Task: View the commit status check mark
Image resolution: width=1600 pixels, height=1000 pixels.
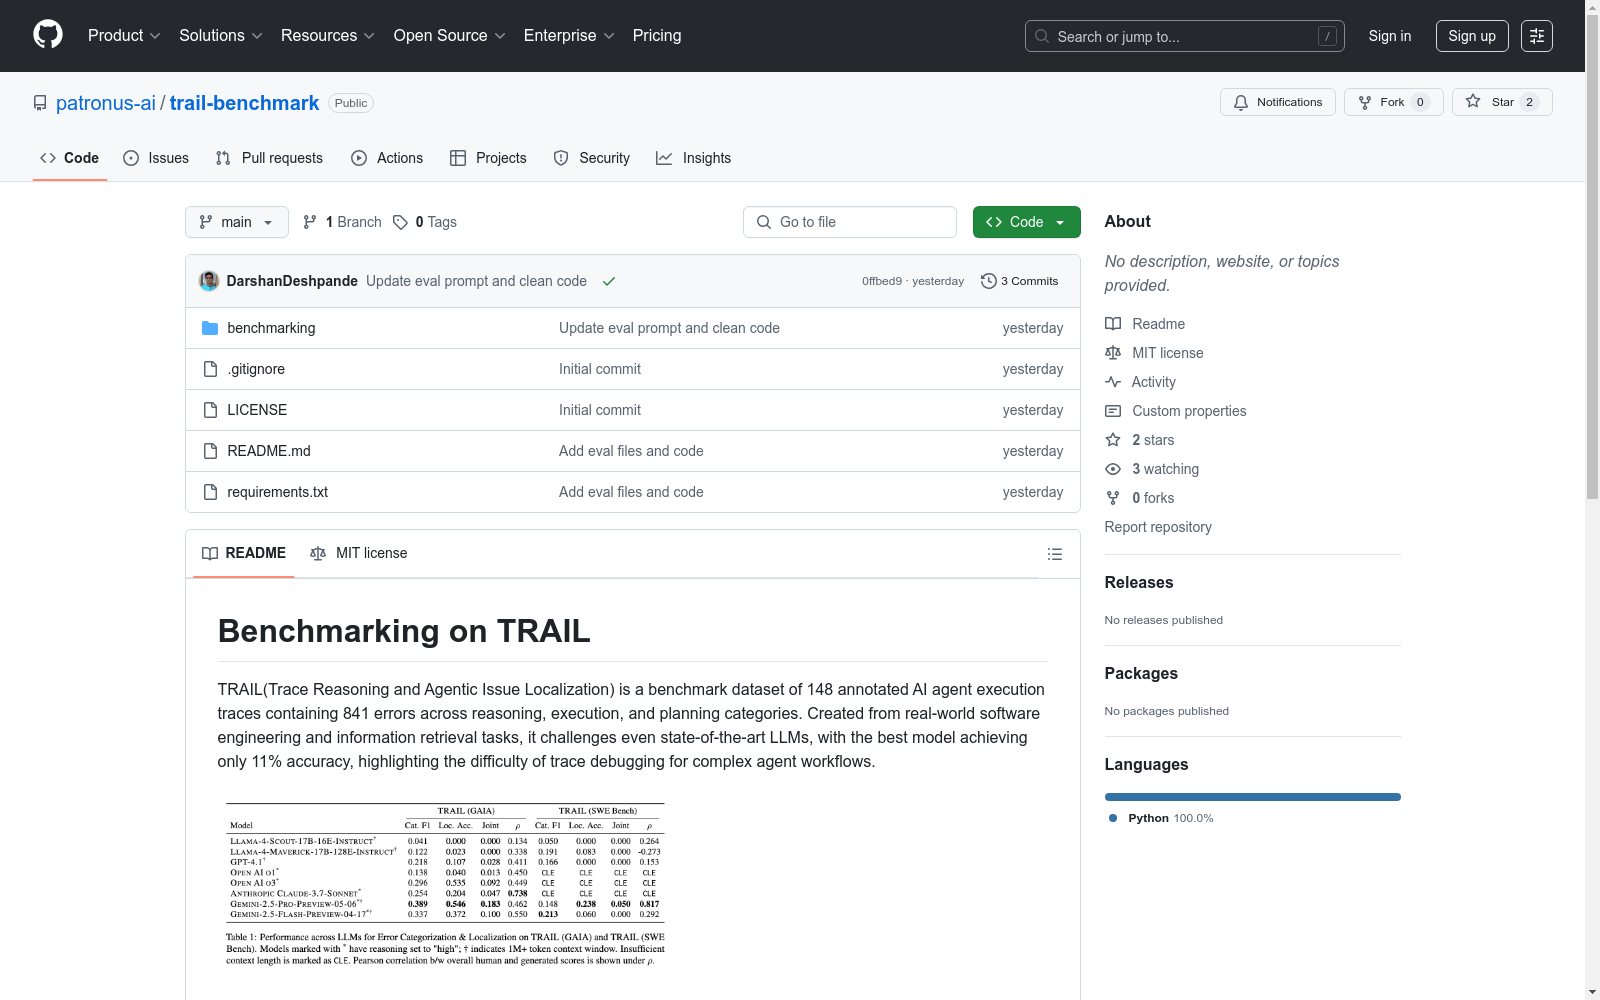Action: [609, 281]
